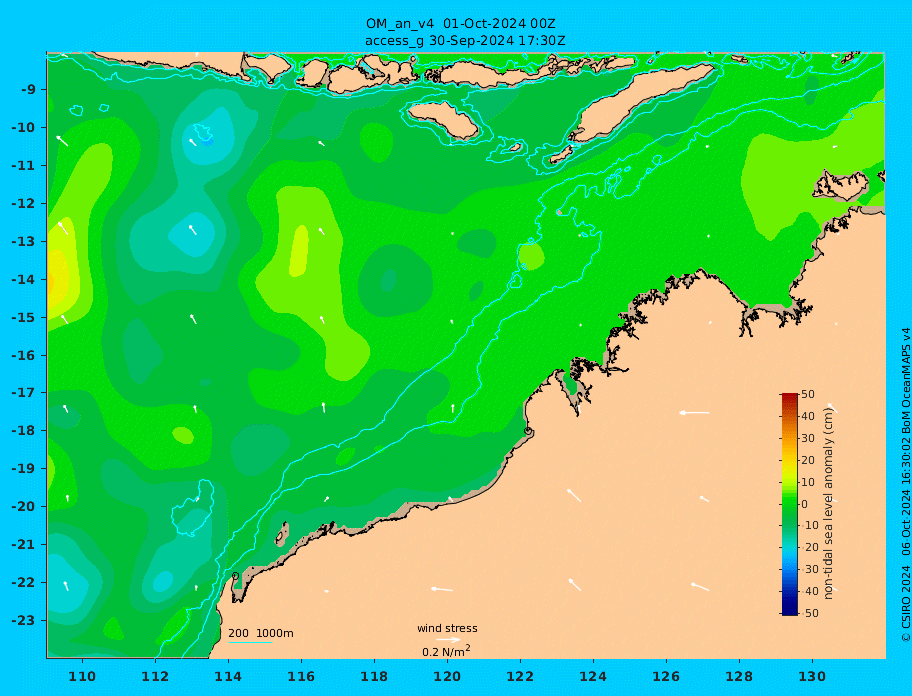Image resolution: width=912 pixels, height=696 pixels.
Task: Click longitude tick label 112
Action: (155, 676)
